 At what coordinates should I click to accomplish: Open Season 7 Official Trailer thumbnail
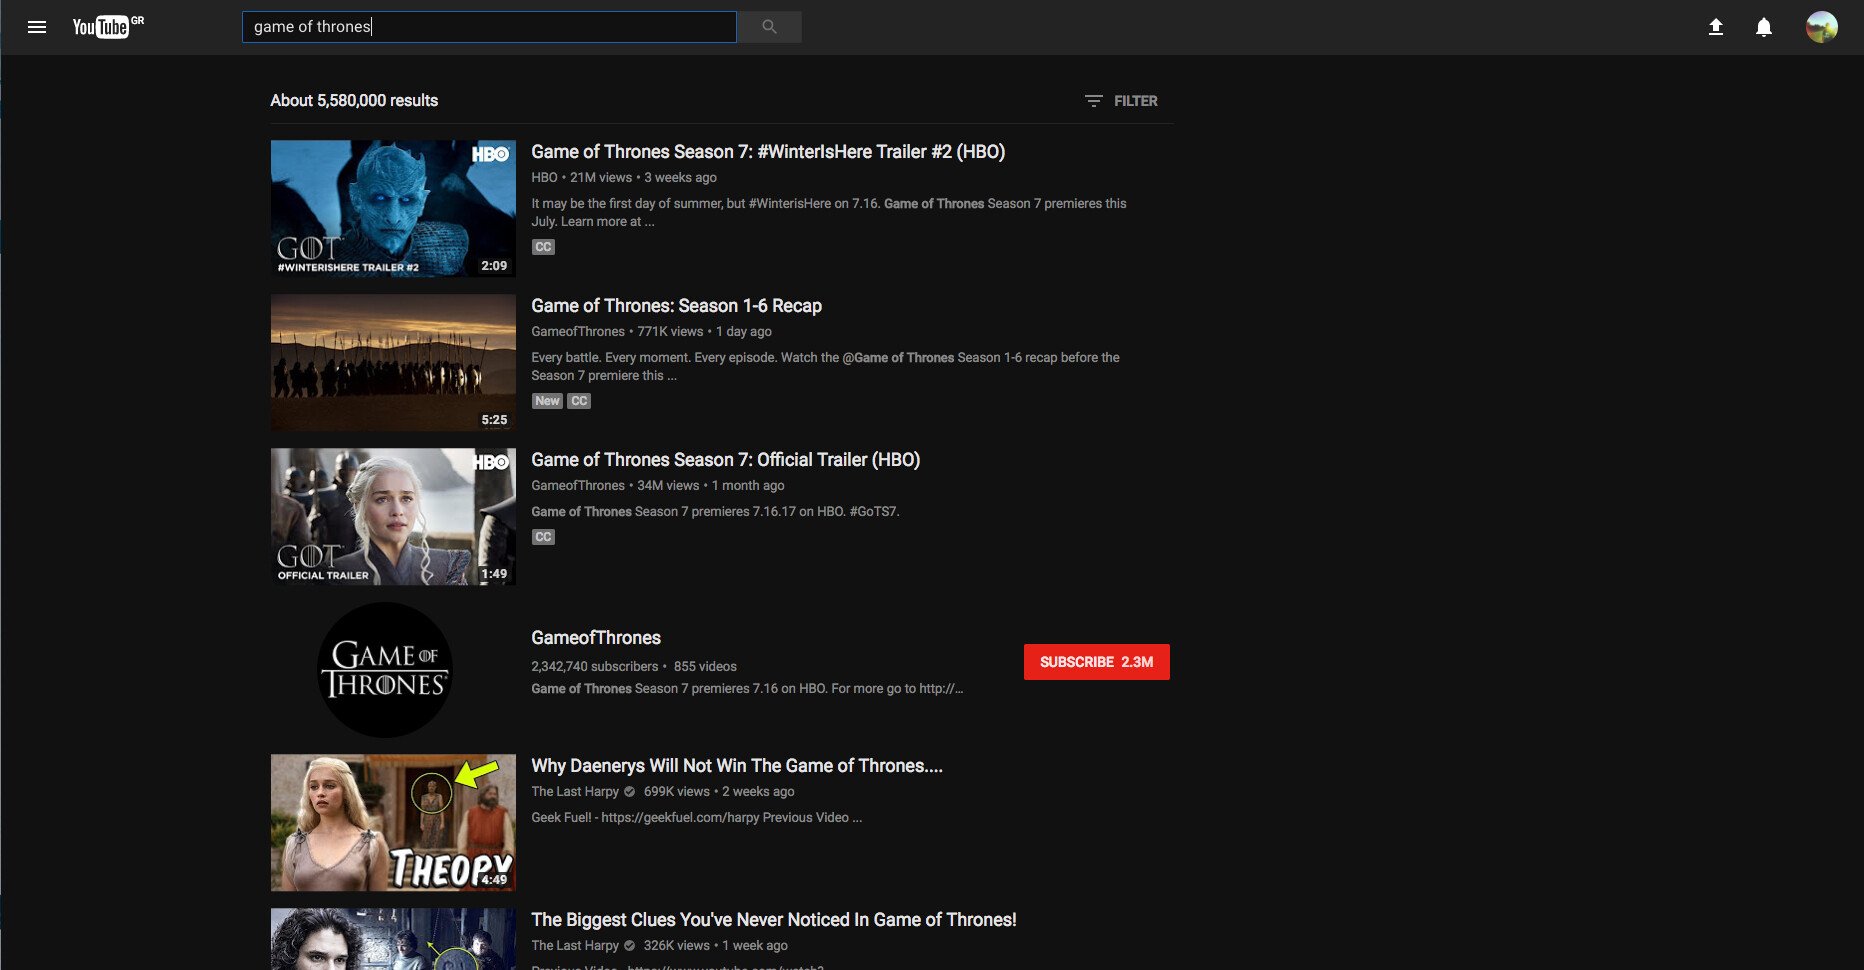point(393,516)
